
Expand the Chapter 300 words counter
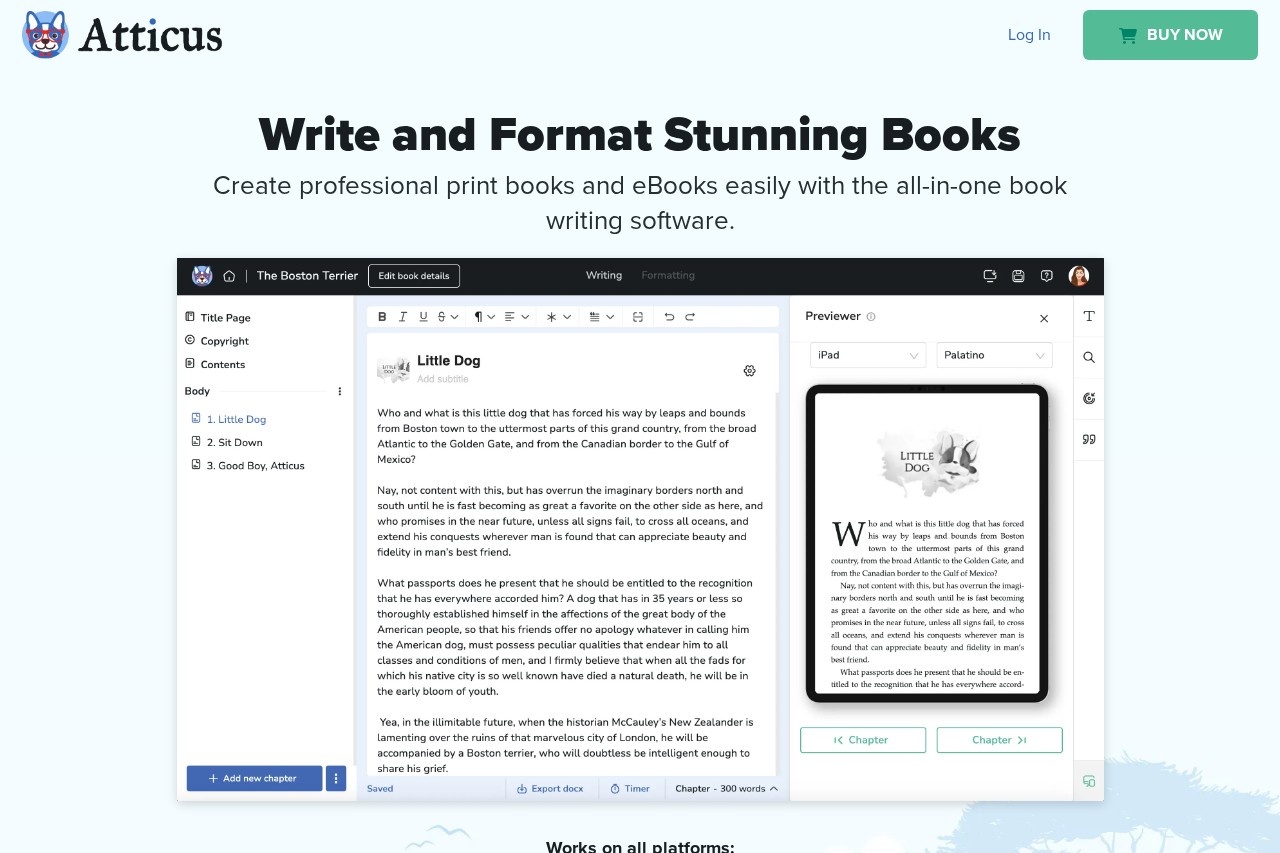pos(726,789)
